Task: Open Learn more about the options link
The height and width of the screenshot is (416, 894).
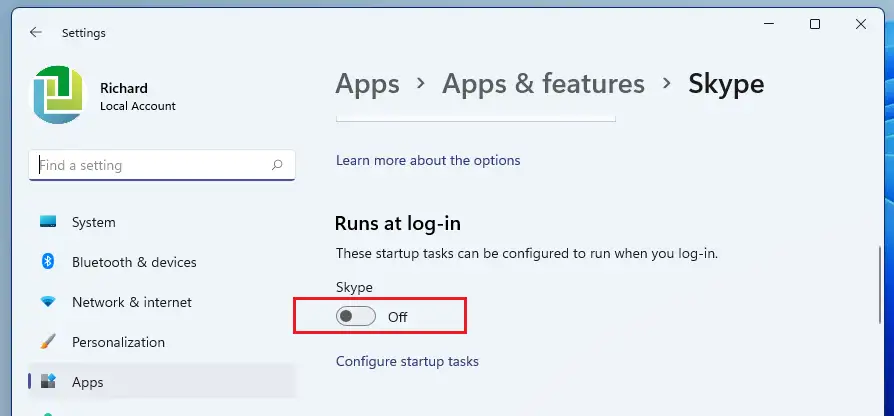Action: pyautogui.click(x=428, y=160)
